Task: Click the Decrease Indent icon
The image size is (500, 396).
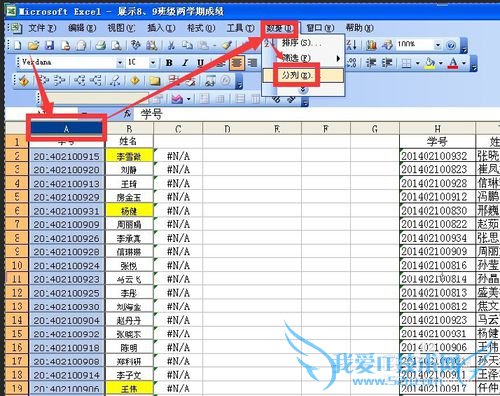Action: click(371, 63)
